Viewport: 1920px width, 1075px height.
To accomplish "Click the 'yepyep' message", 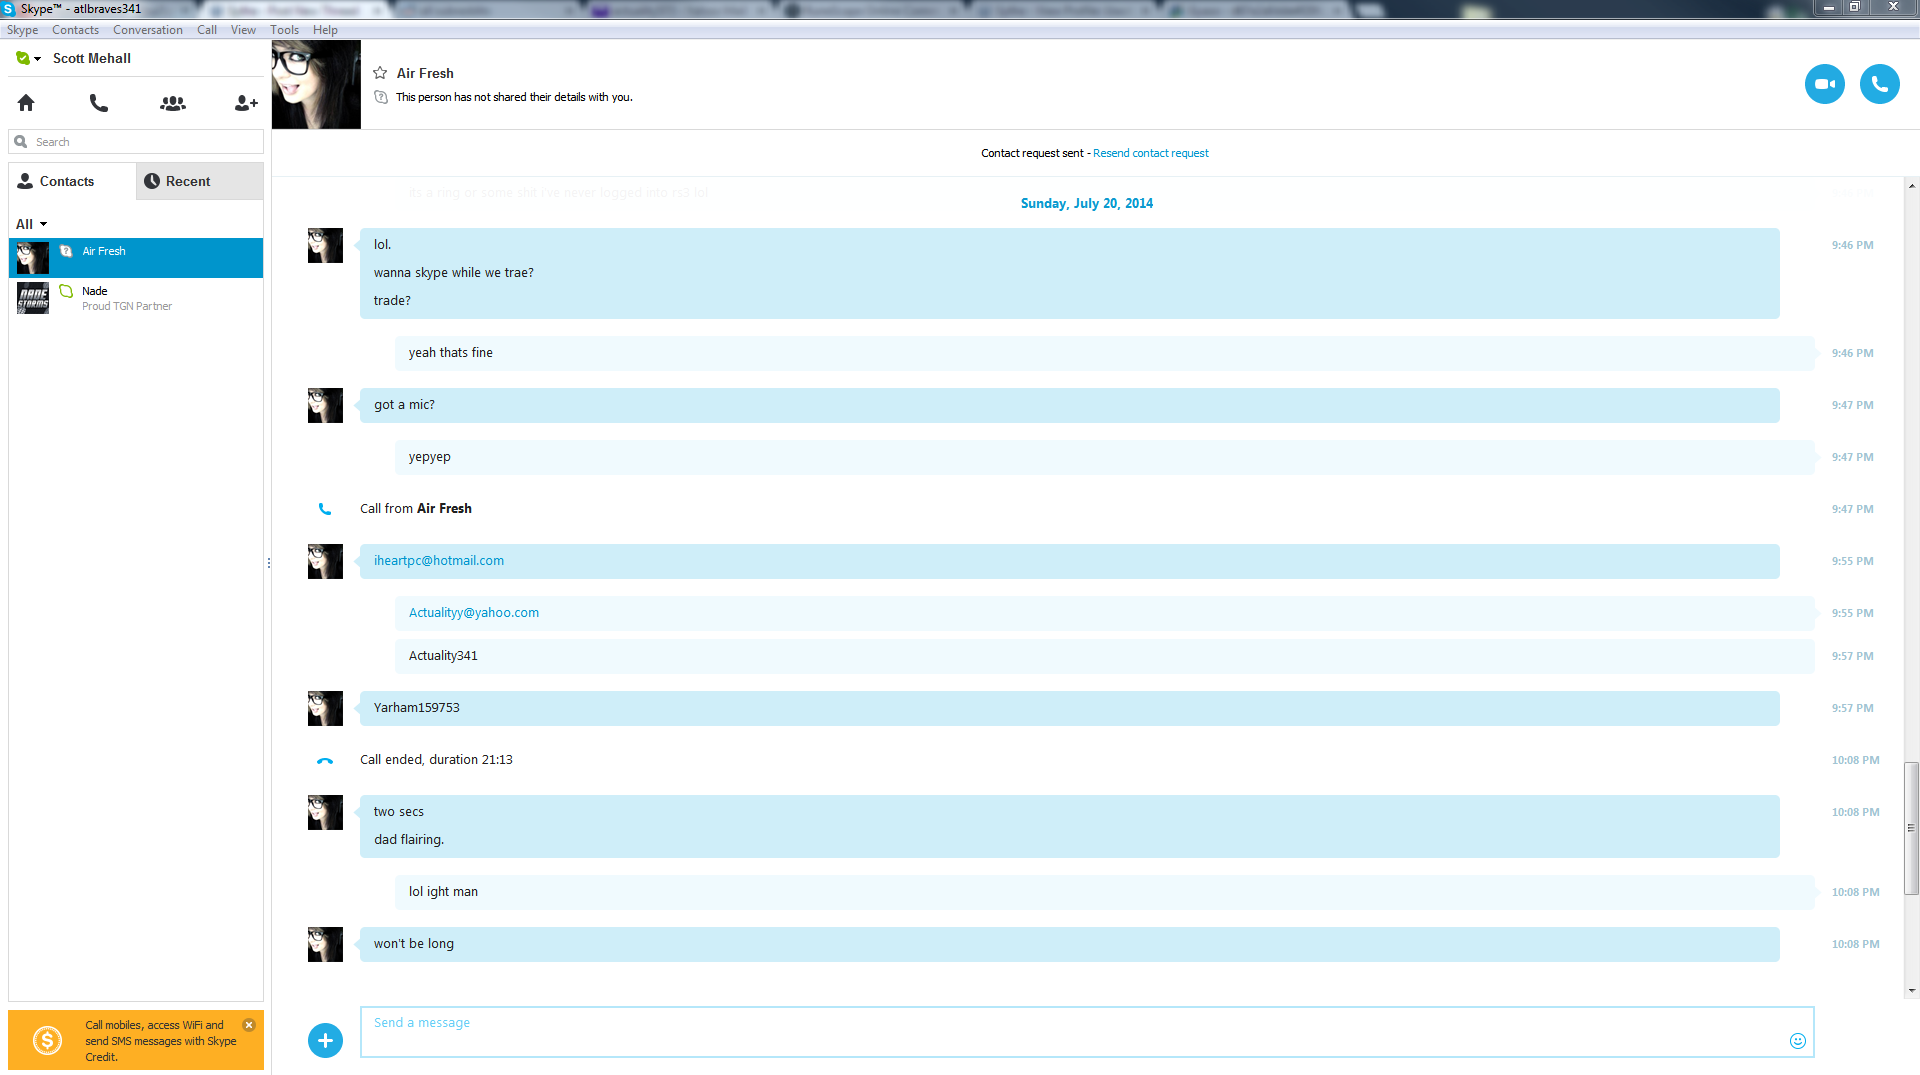I will (1104, 457).
